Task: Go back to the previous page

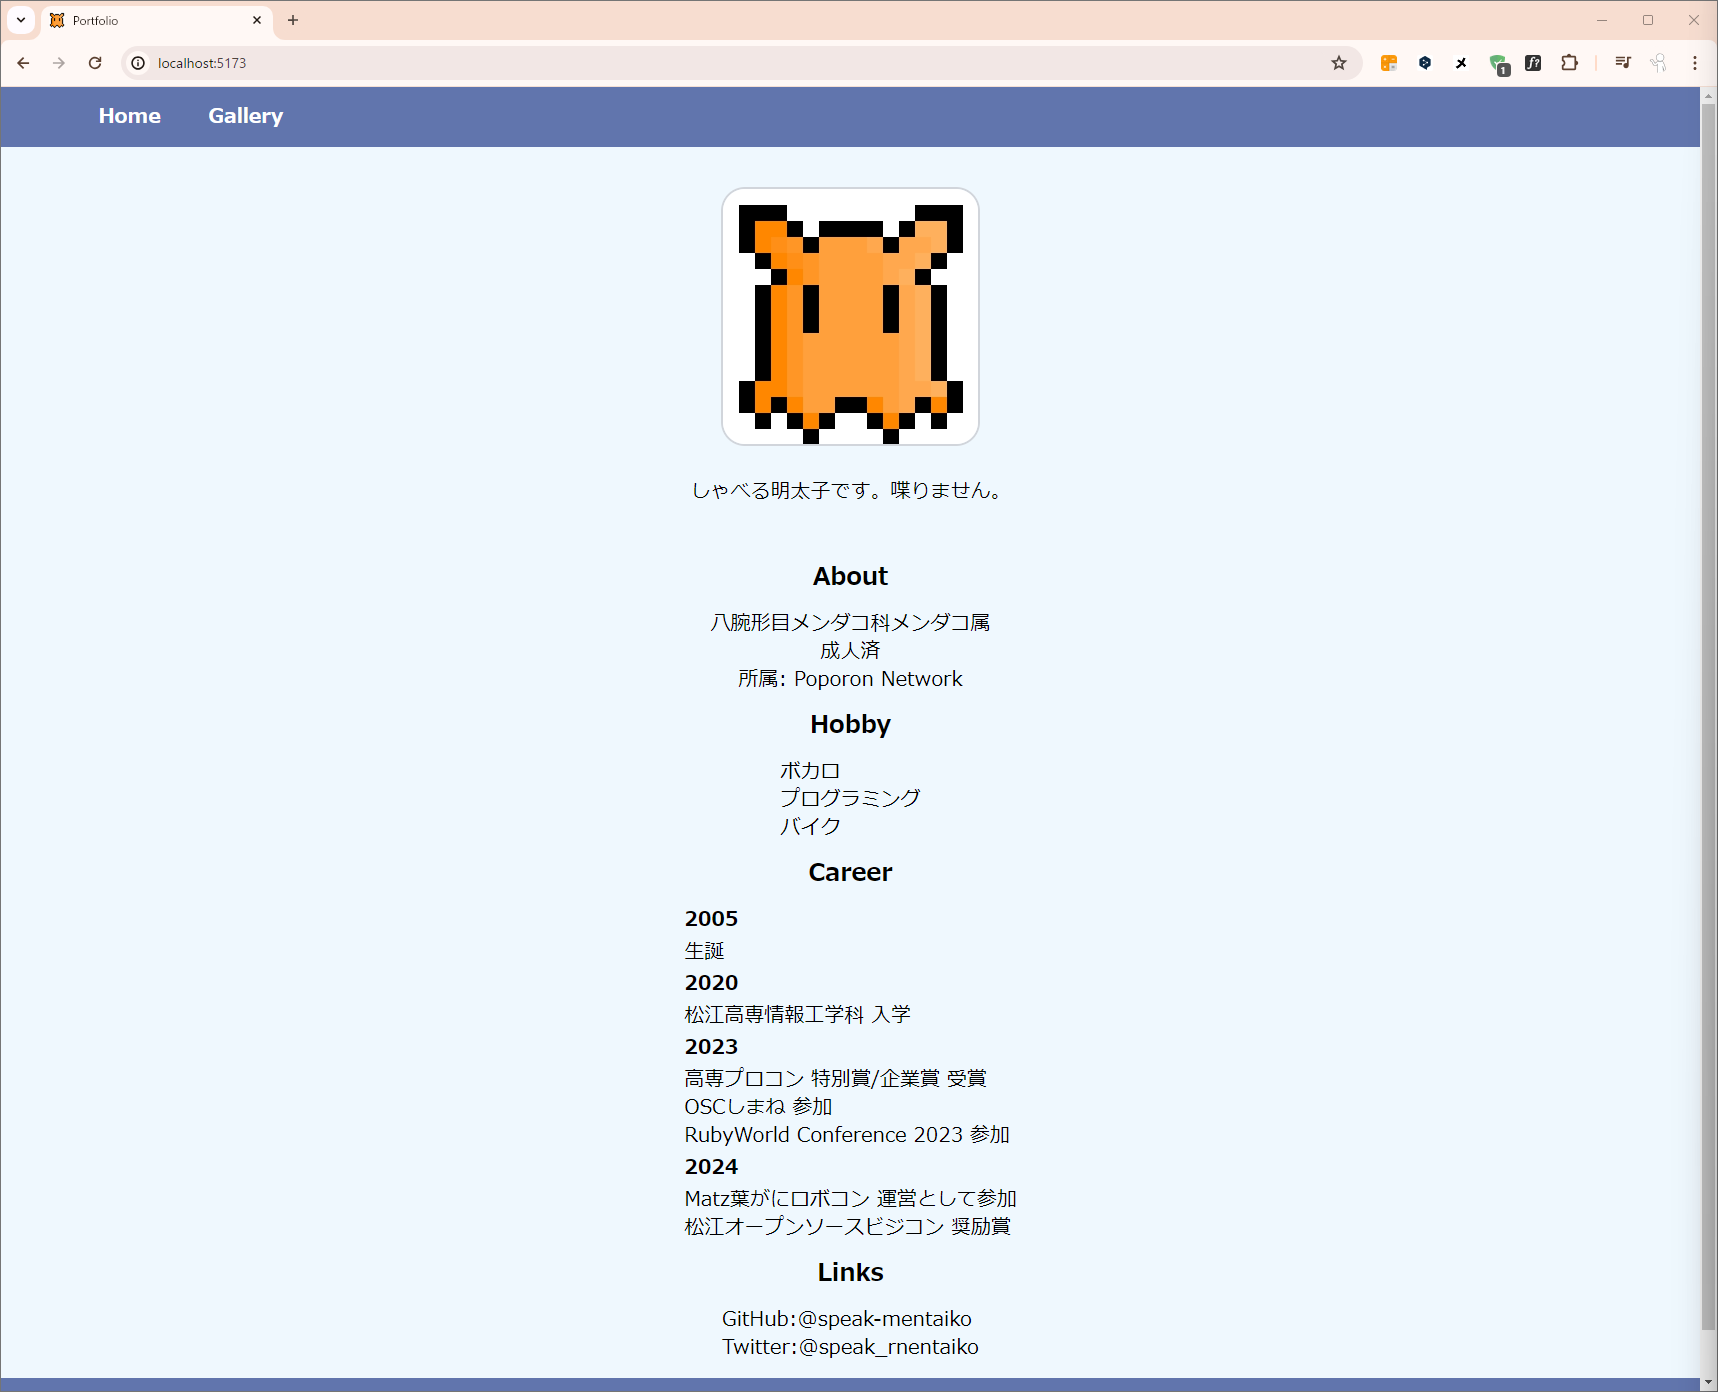Action: coord(23,63)
